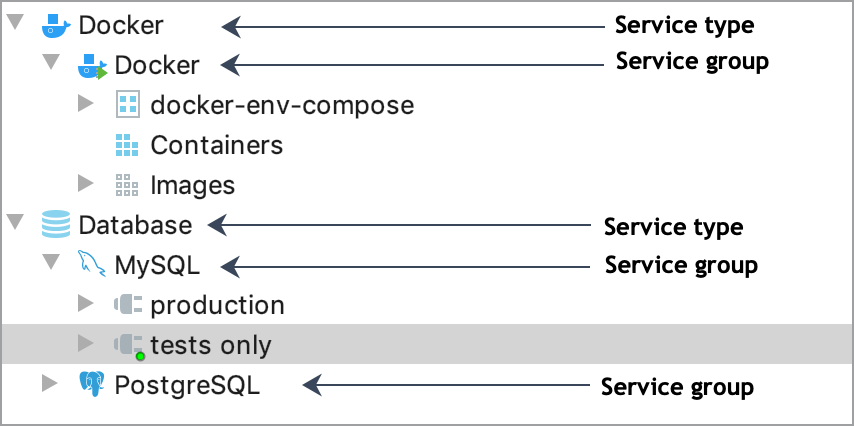Collapse the nested Docker service group
854x426 pixels.
[x=51, y=65]
